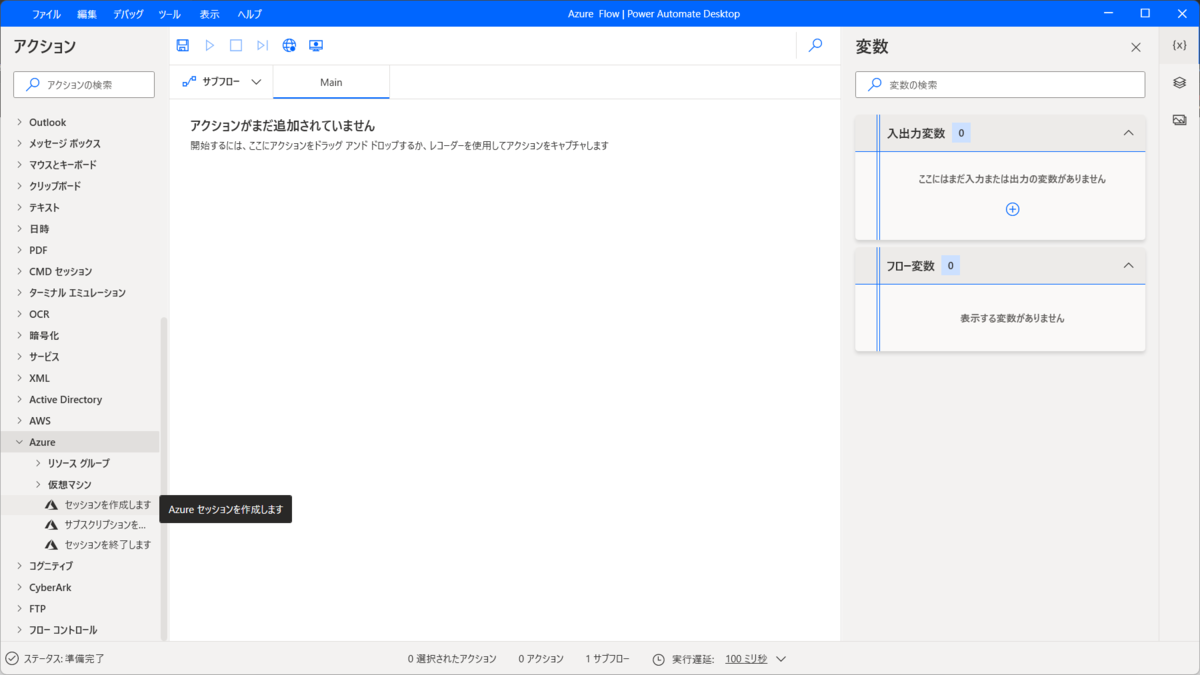Expand the 暗号化 actions group
The image size is (1200, 675).
19,336
